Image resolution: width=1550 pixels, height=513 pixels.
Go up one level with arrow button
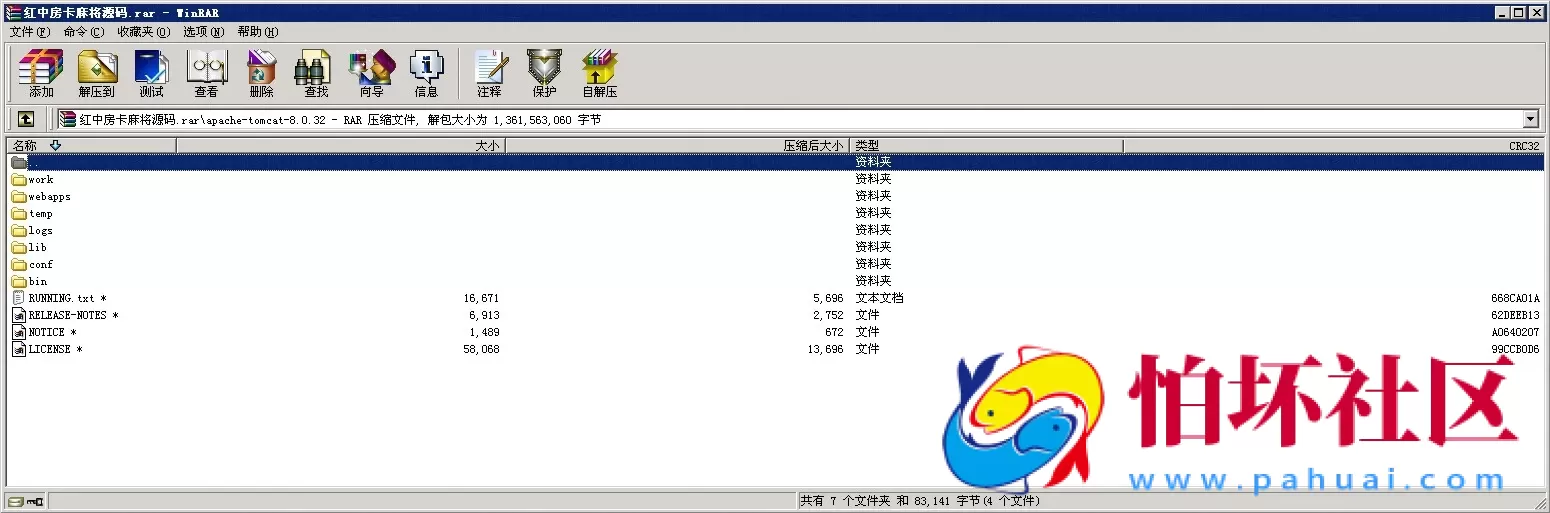click(x=26, y=119)
